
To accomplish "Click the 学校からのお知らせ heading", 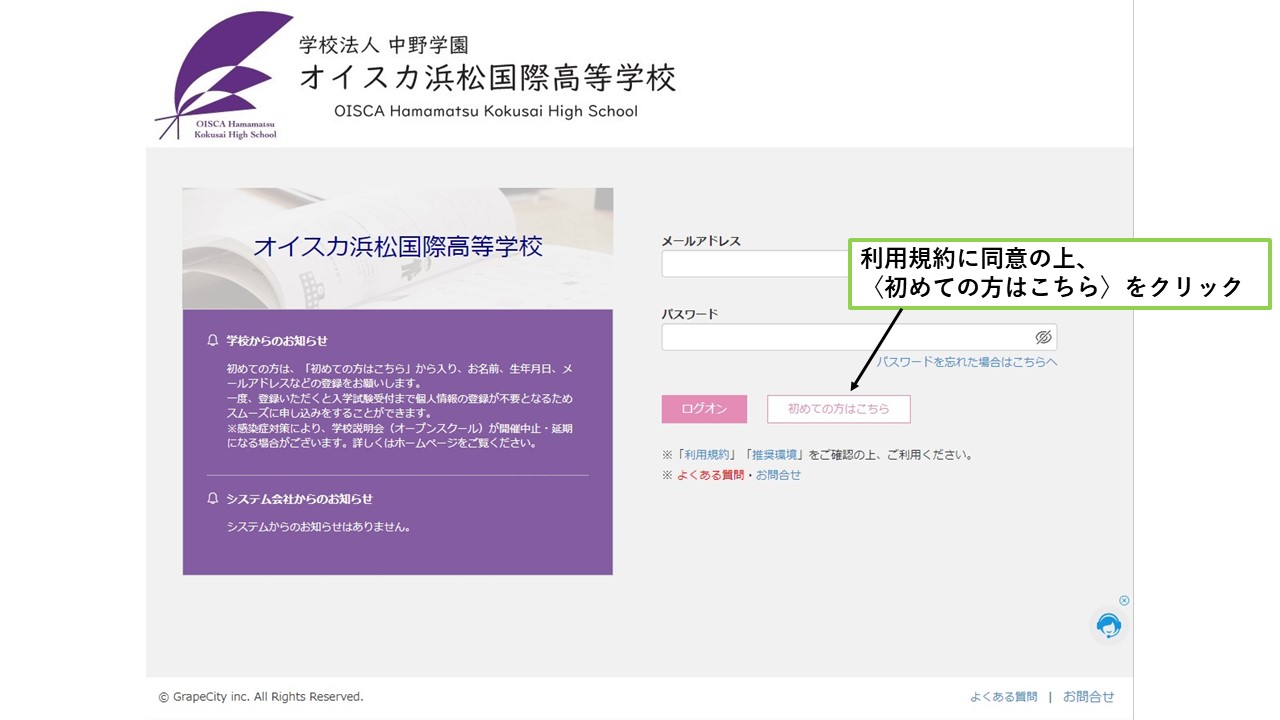I will pos(277,341).
